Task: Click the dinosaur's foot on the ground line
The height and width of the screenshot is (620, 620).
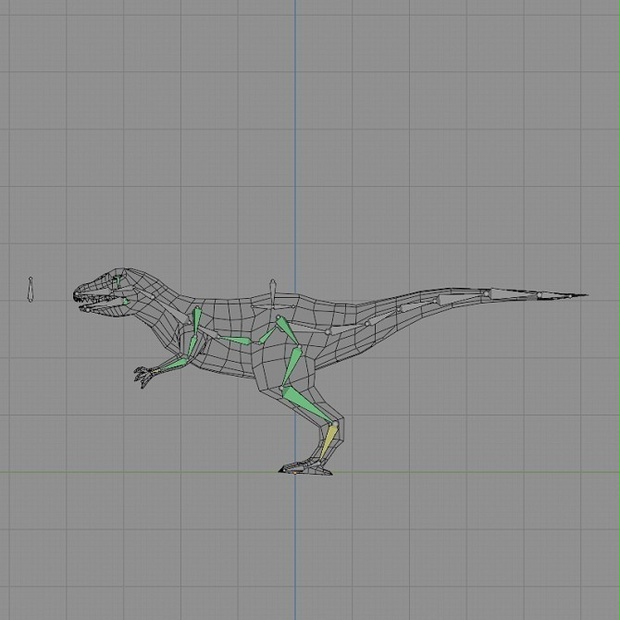Action: coord(305,467)
